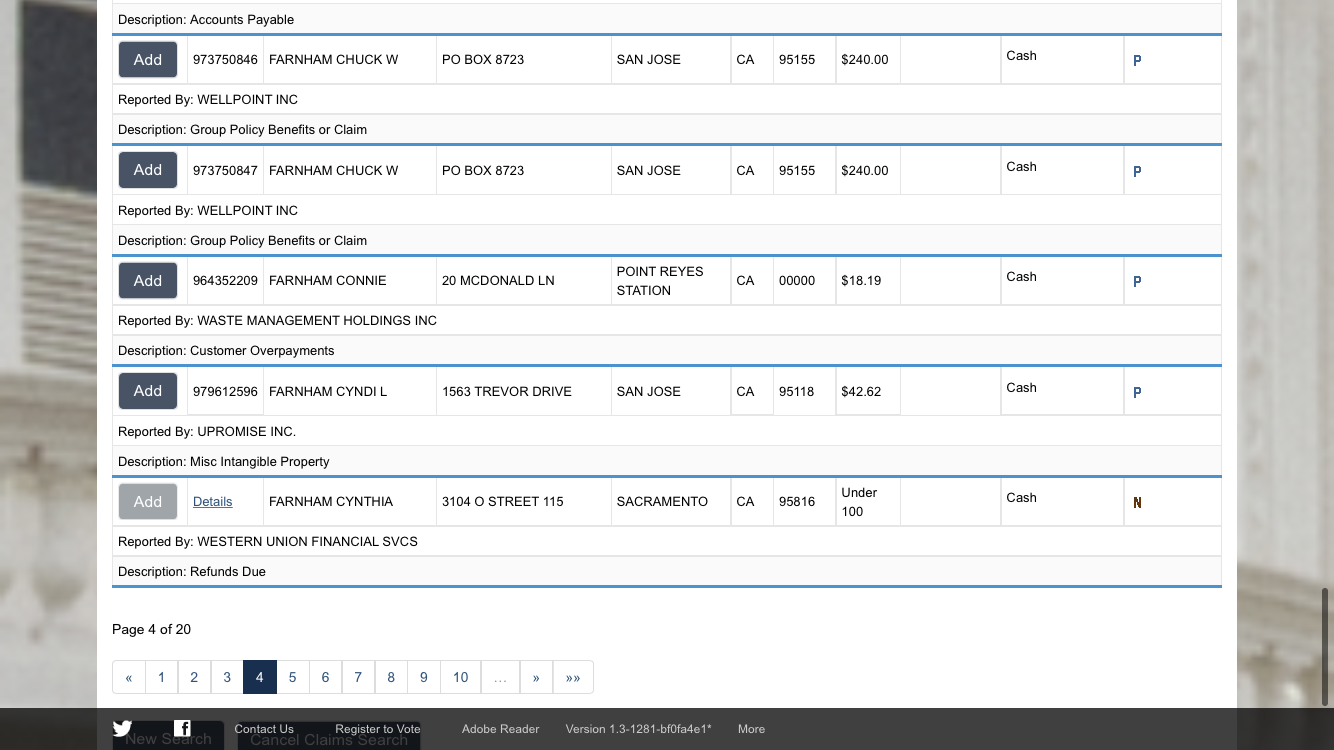Click the P status icon for property 973750847

1137,171
